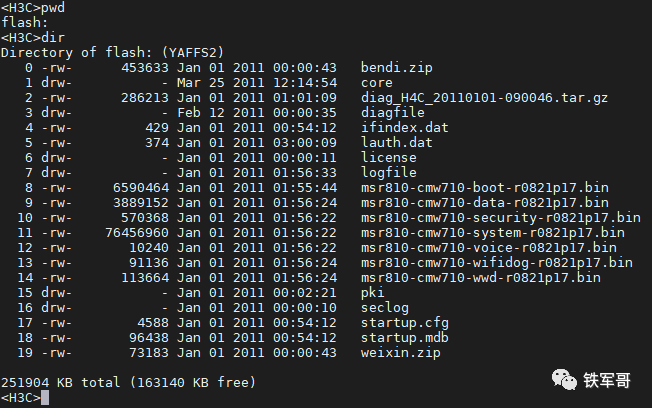Click the license directory name
The width and height of the screenshot is (652, 409).
[x=390, y=157]
